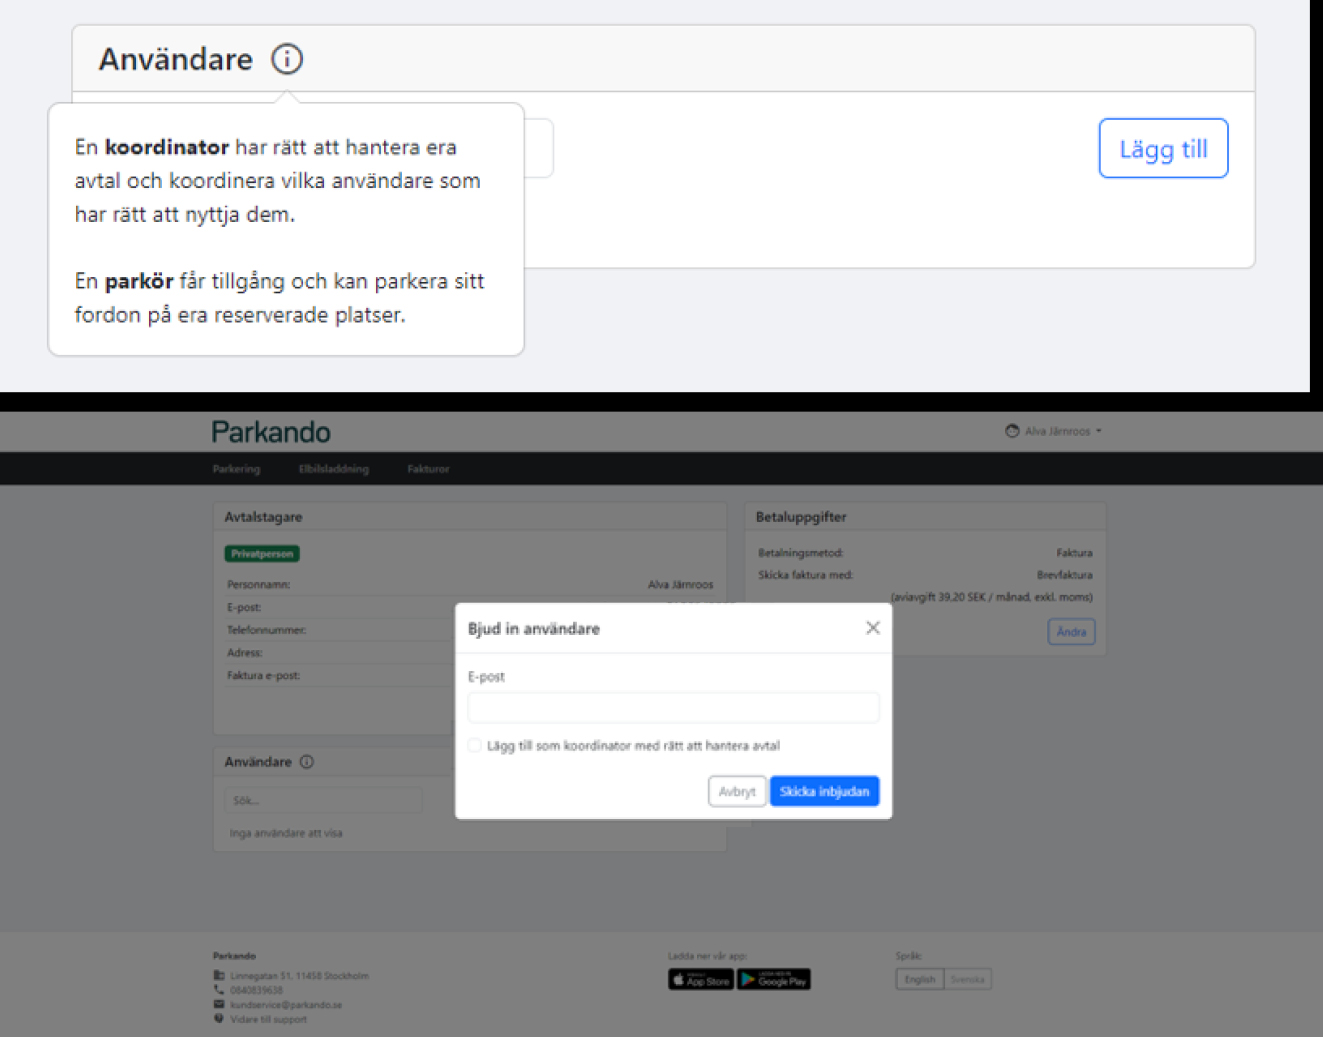This screenshot has height=1037, width=1323.
Task: Expand the Alva Järnroos account dropdown arrow
Action: 1099,431
